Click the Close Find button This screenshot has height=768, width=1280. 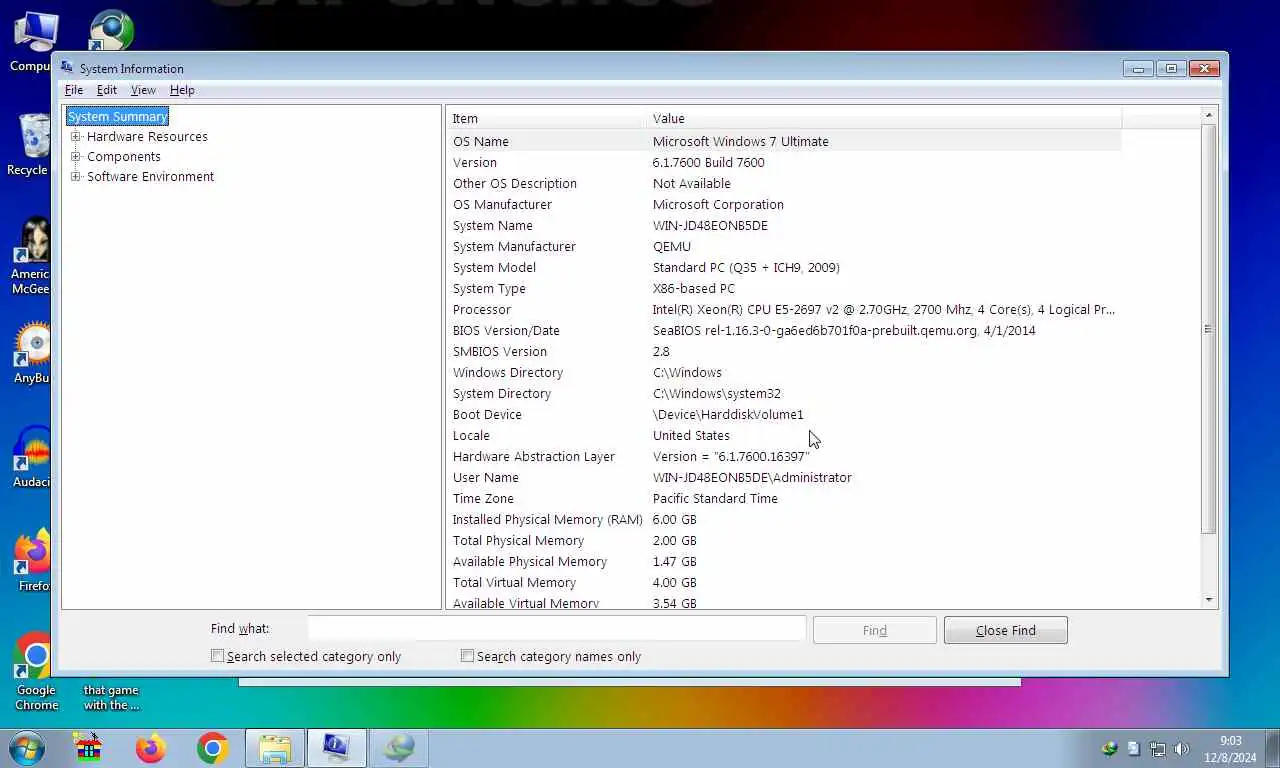(x=1006, y=630)
